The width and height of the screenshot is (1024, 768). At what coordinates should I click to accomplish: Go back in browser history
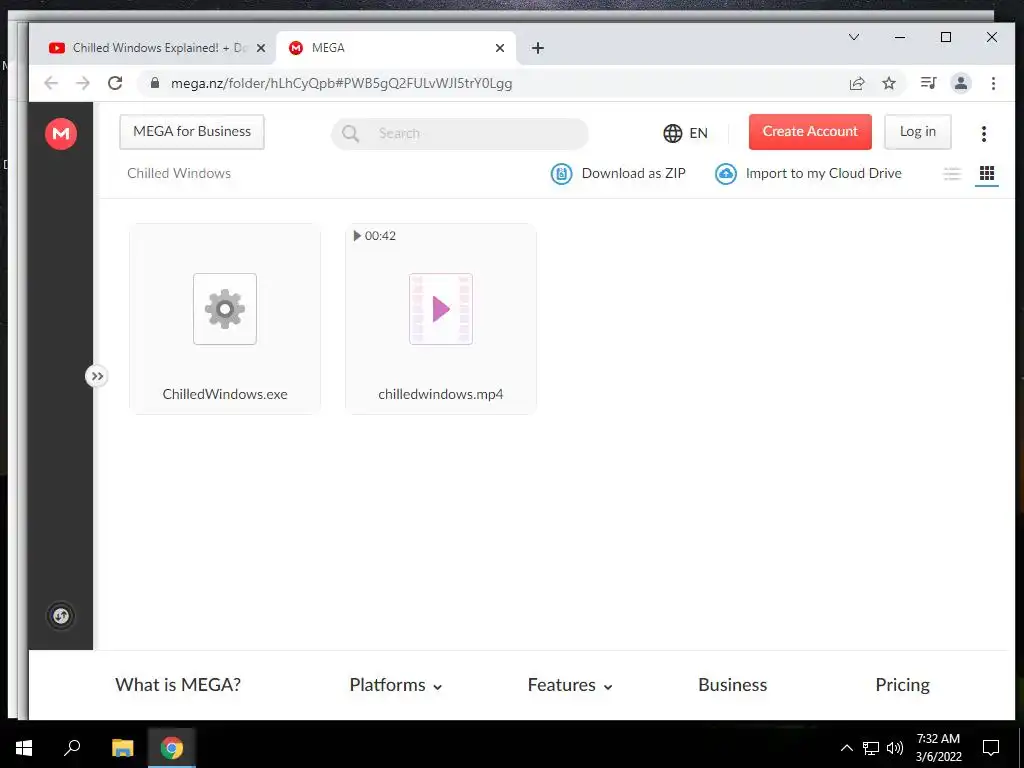(x=51, y=83)
